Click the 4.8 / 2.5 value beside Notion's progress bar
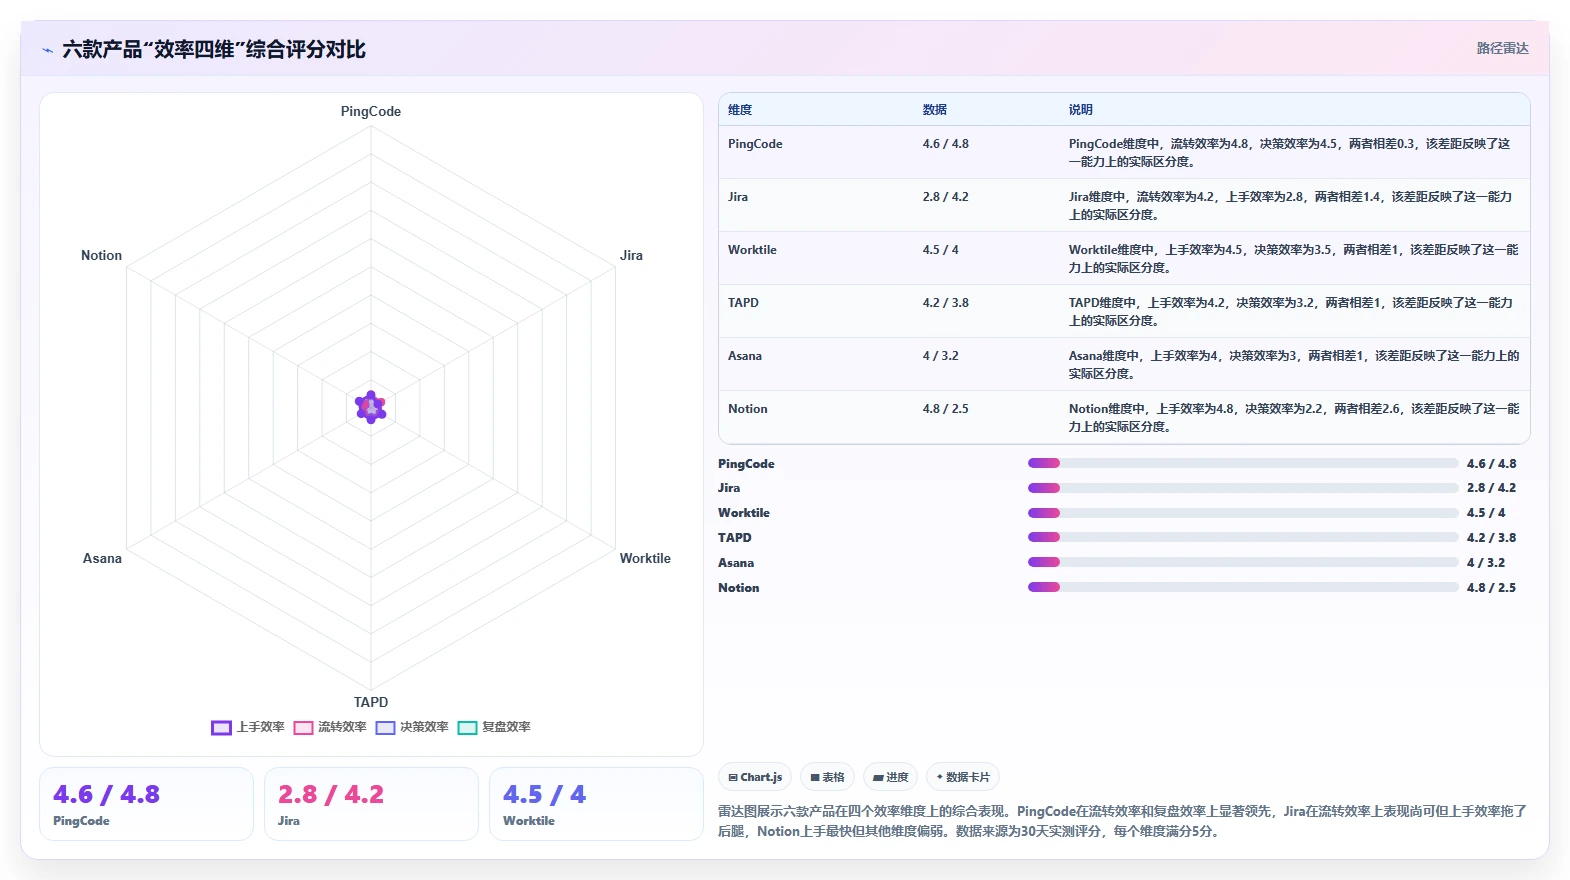Image resolution: width=1570 pixels, height=880 pixels. click(1491, 588)
